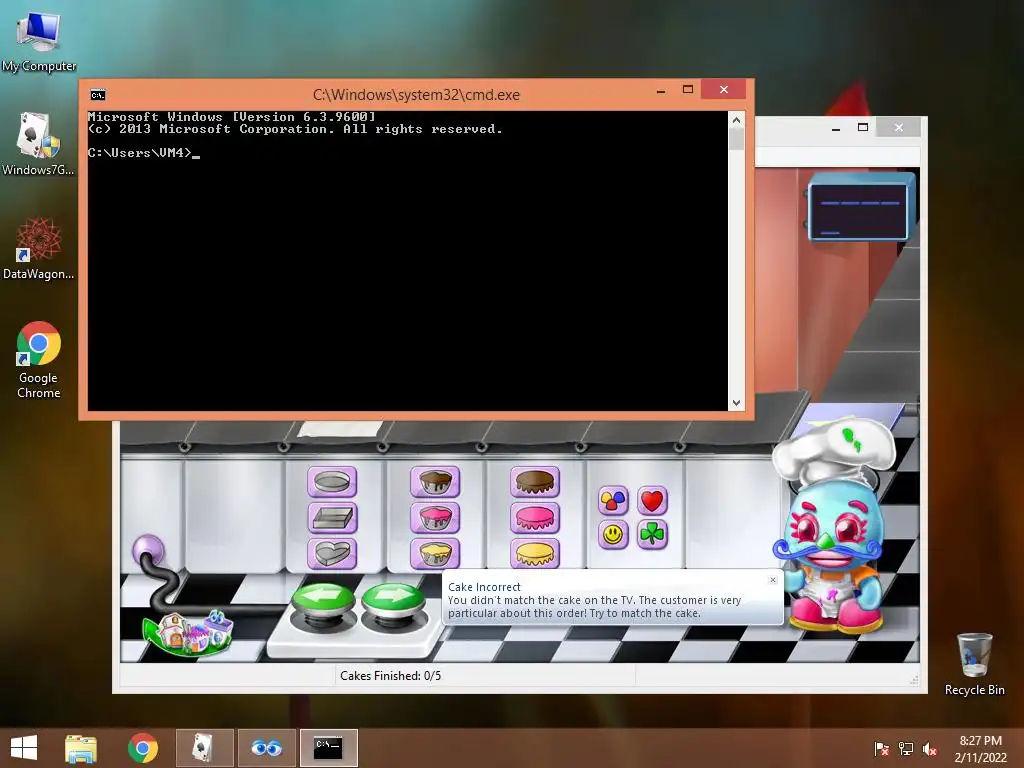Push the green left arrow conveyor button

point(323,601)
